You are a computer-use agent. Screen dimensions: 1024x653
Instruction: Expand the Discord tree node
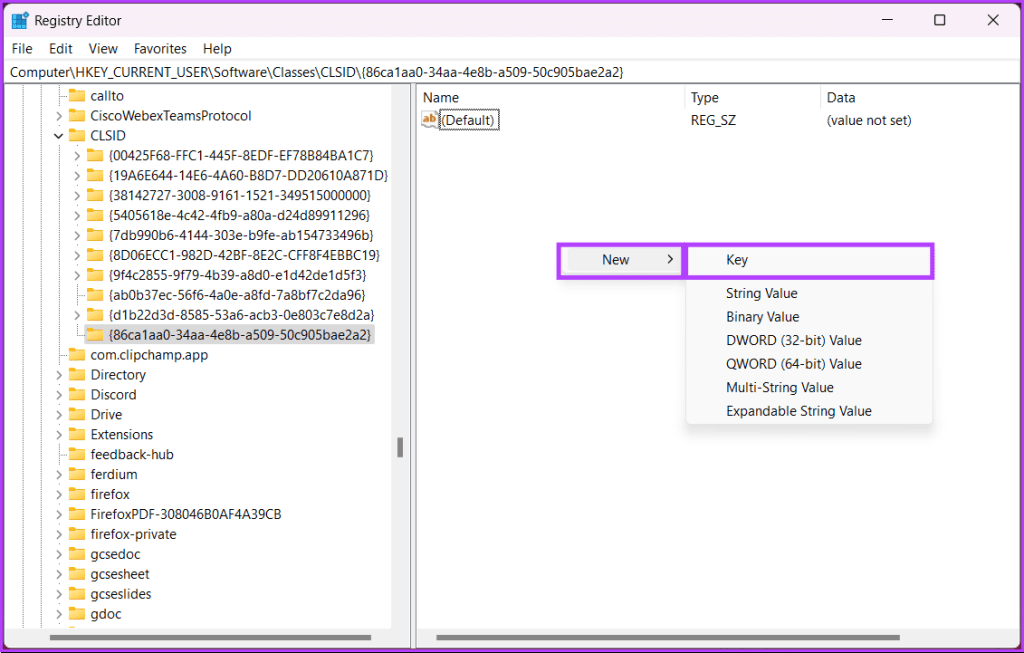pos(59,394)
